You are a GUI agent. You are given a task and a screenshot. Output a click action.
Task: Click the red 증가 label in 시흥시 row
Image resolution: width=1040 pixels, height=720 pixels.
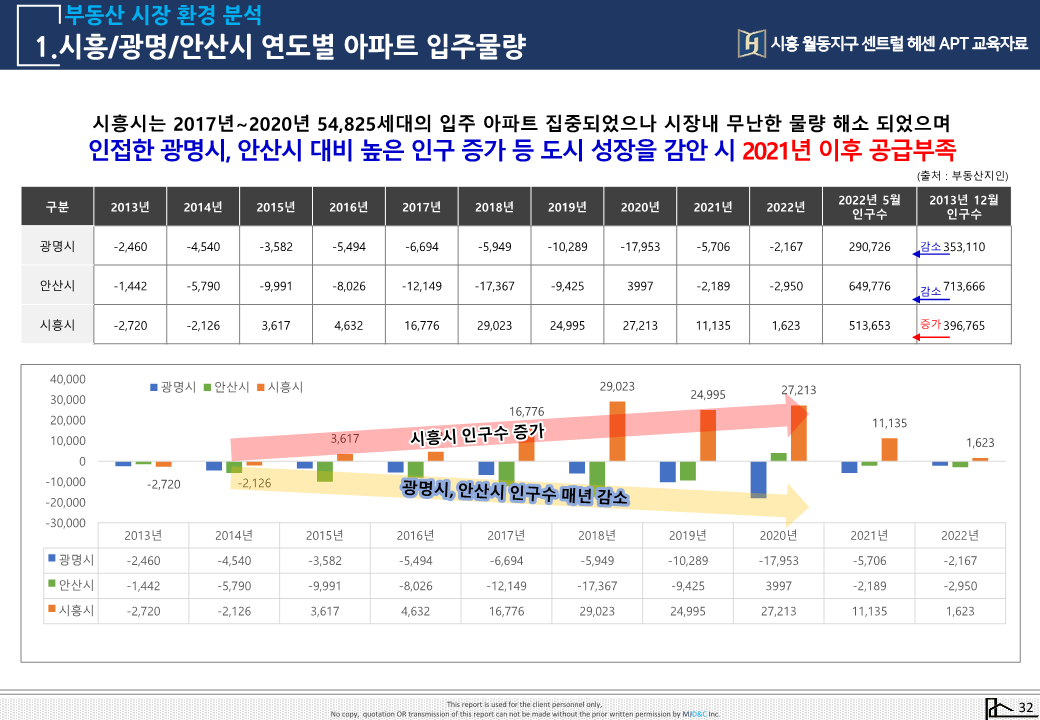(x=930, y=324)
